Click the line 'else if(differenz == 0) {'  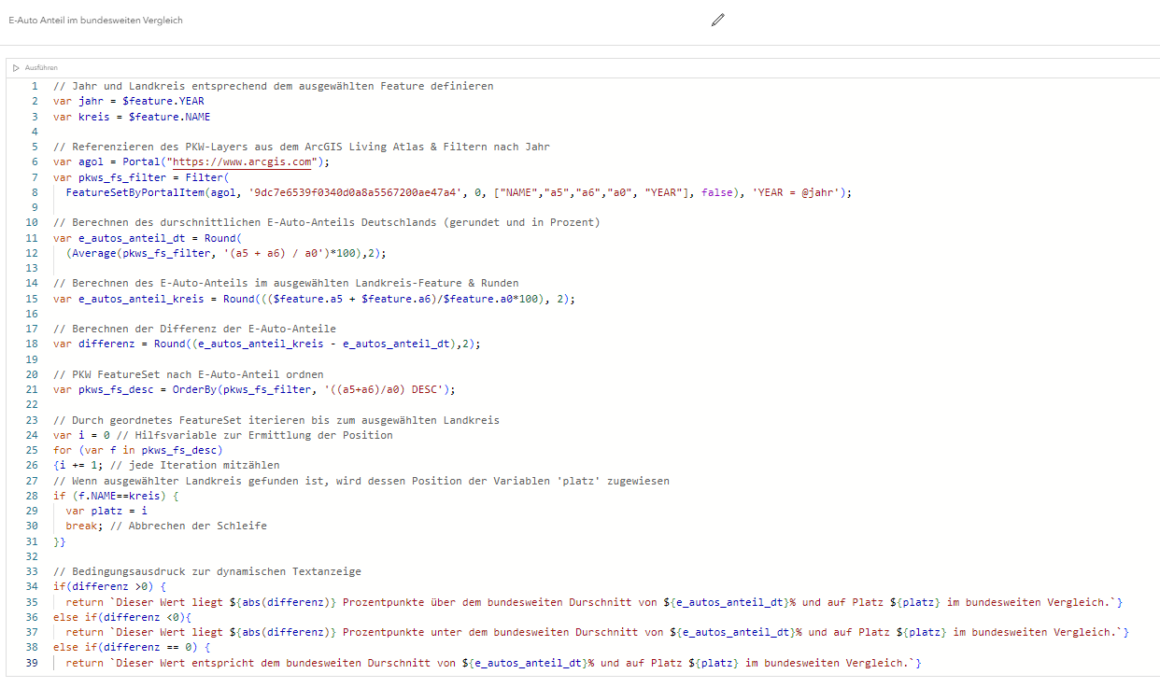coord(132,647)
